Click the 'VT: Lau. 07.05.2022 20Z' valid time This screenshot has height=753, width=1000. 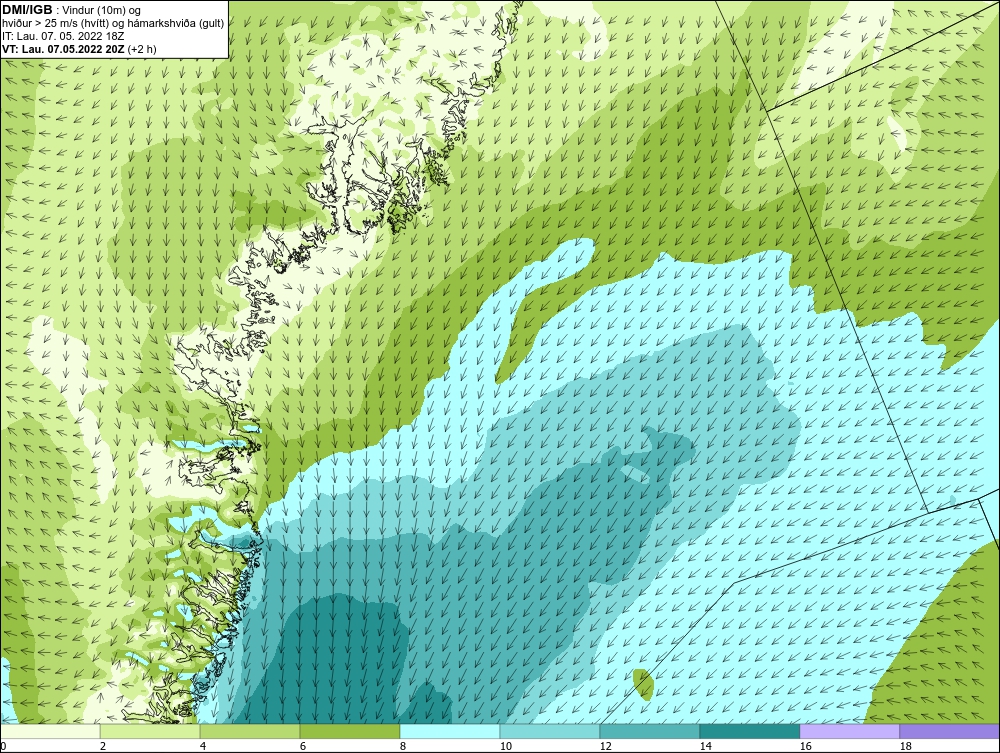click(64, 49)
